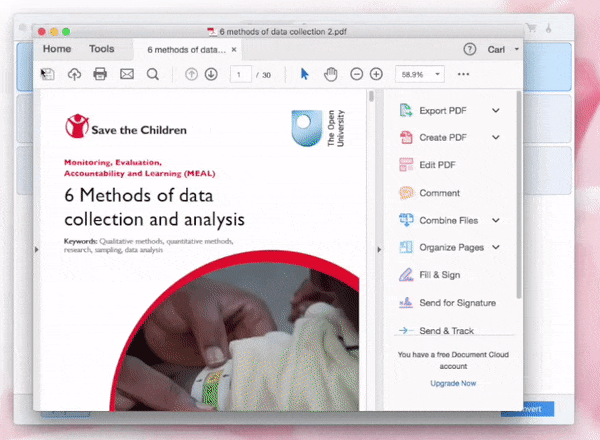Click the document vertical scrollbar handle
Screen dimensions: 600x440
click(371, 96)
